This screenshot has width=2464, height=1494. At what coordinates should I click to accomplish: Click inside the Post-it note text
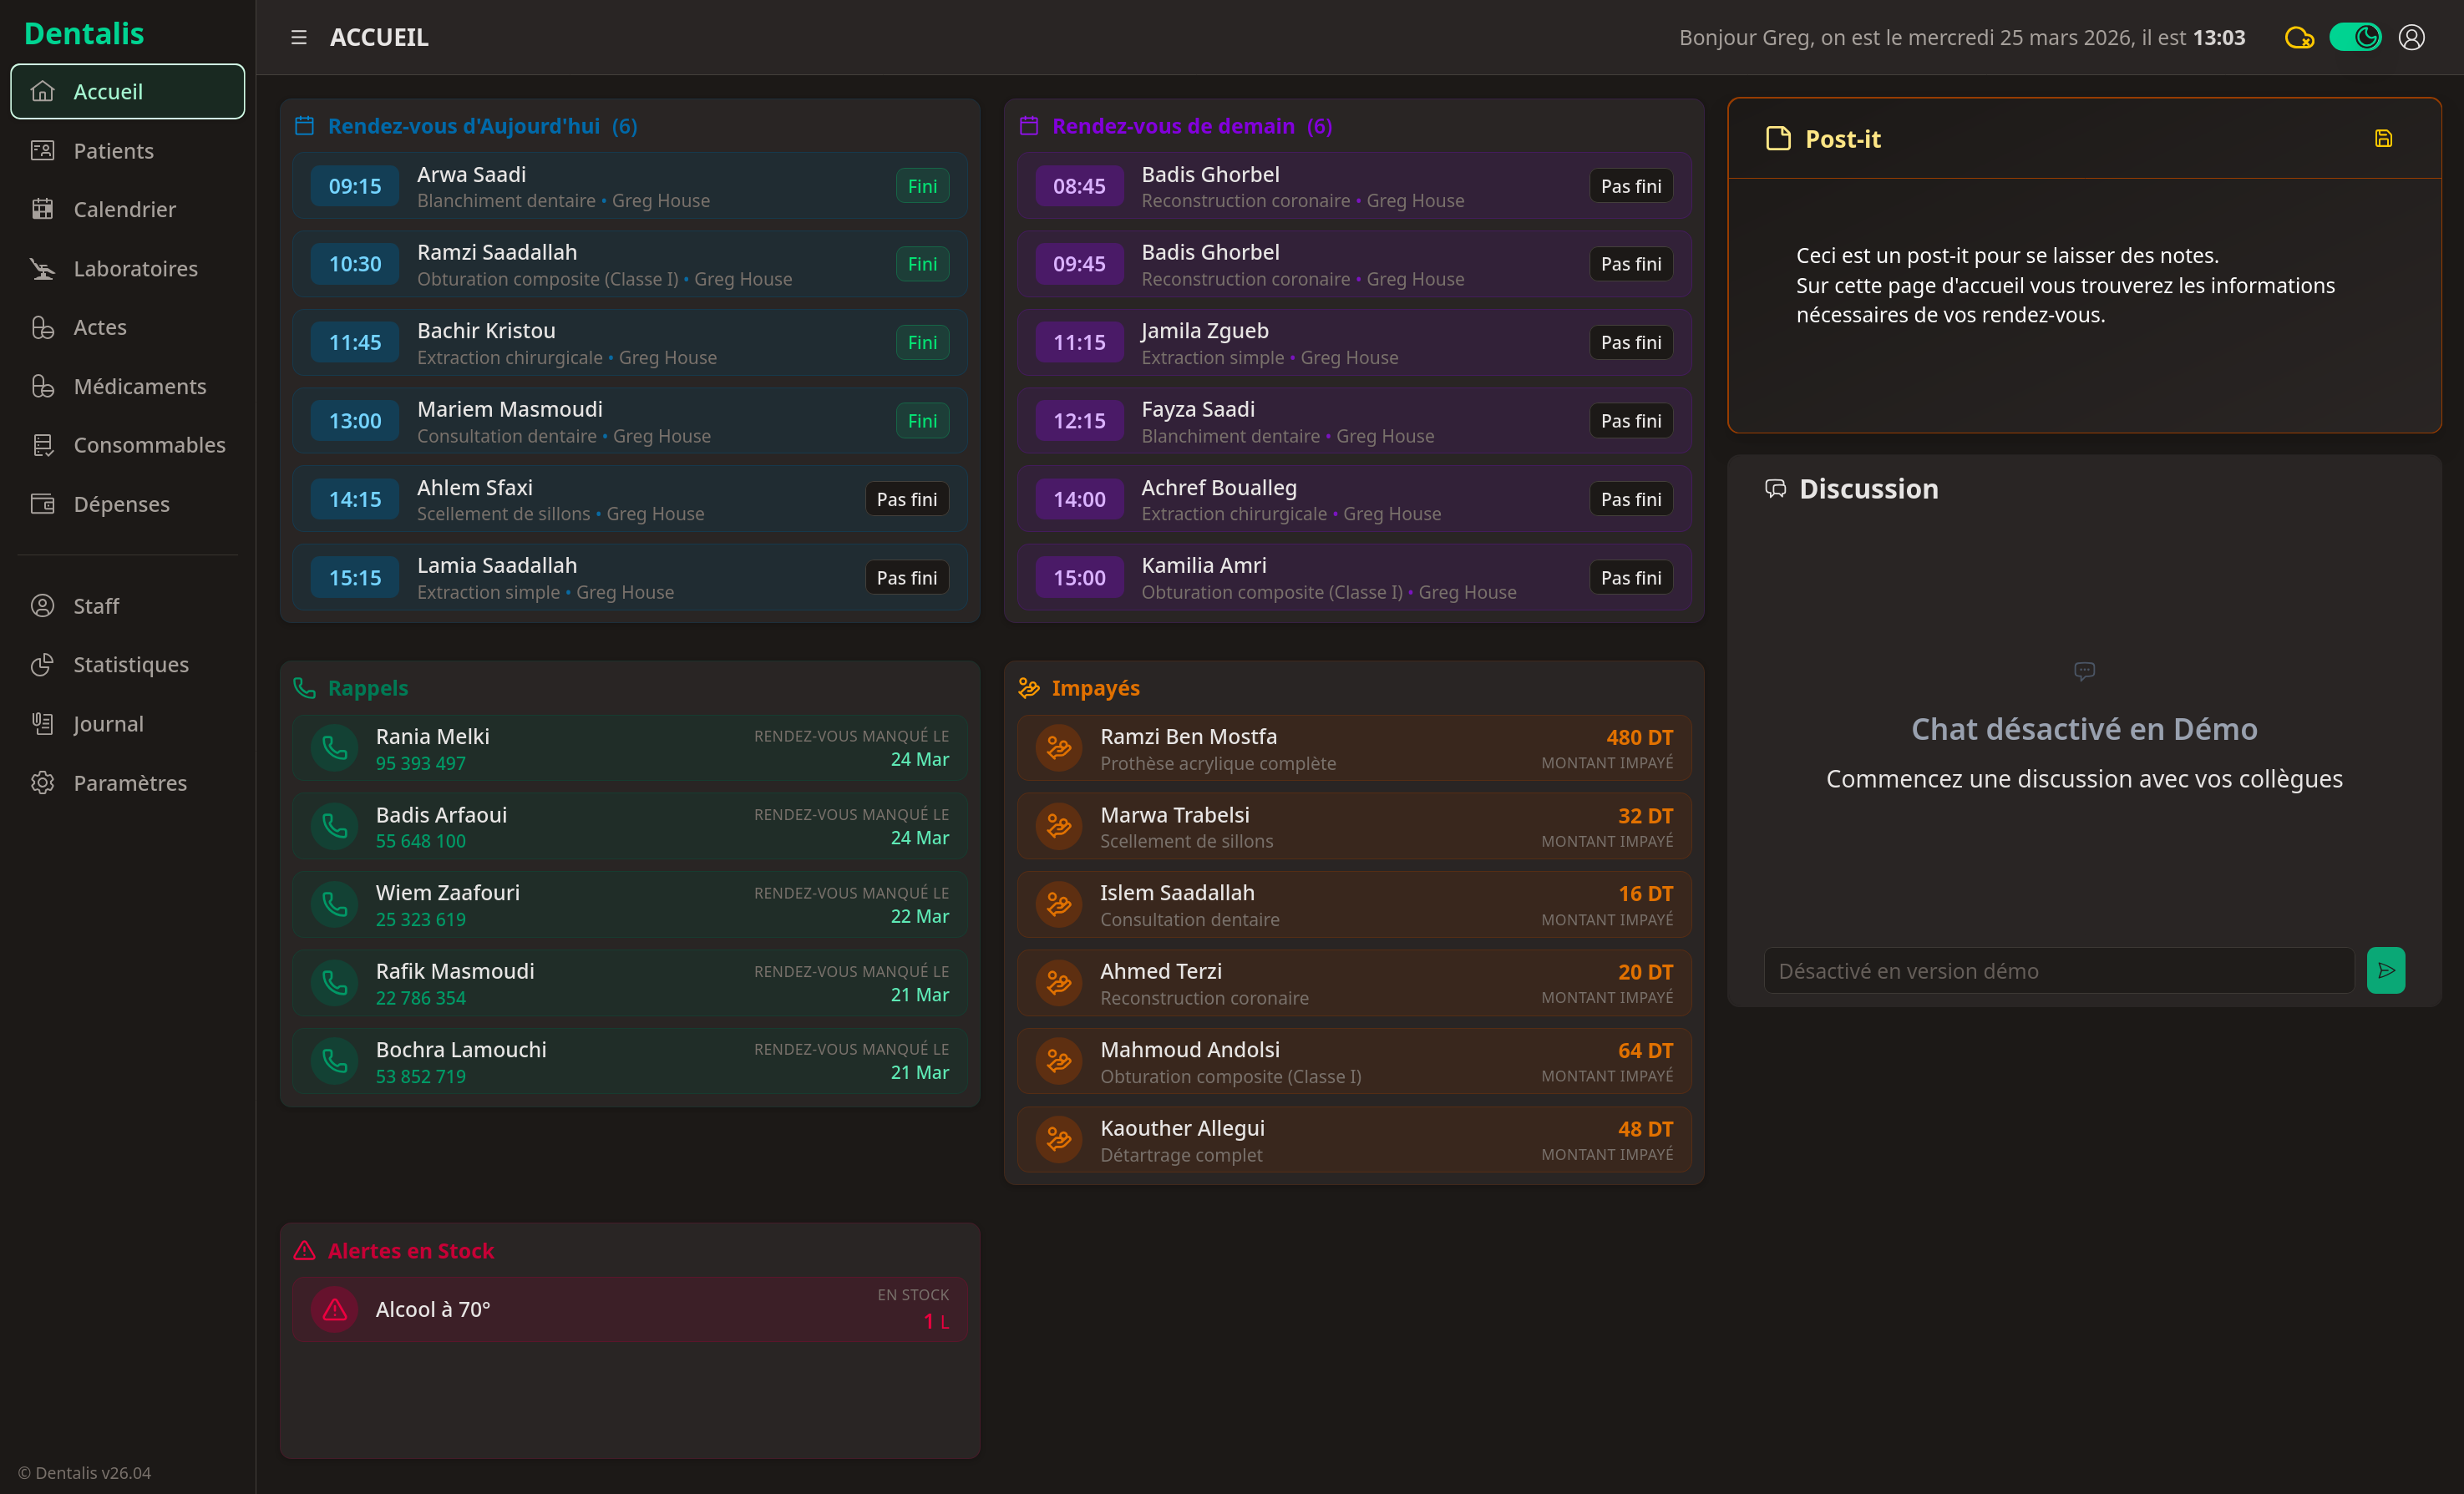pos(2065,286)
